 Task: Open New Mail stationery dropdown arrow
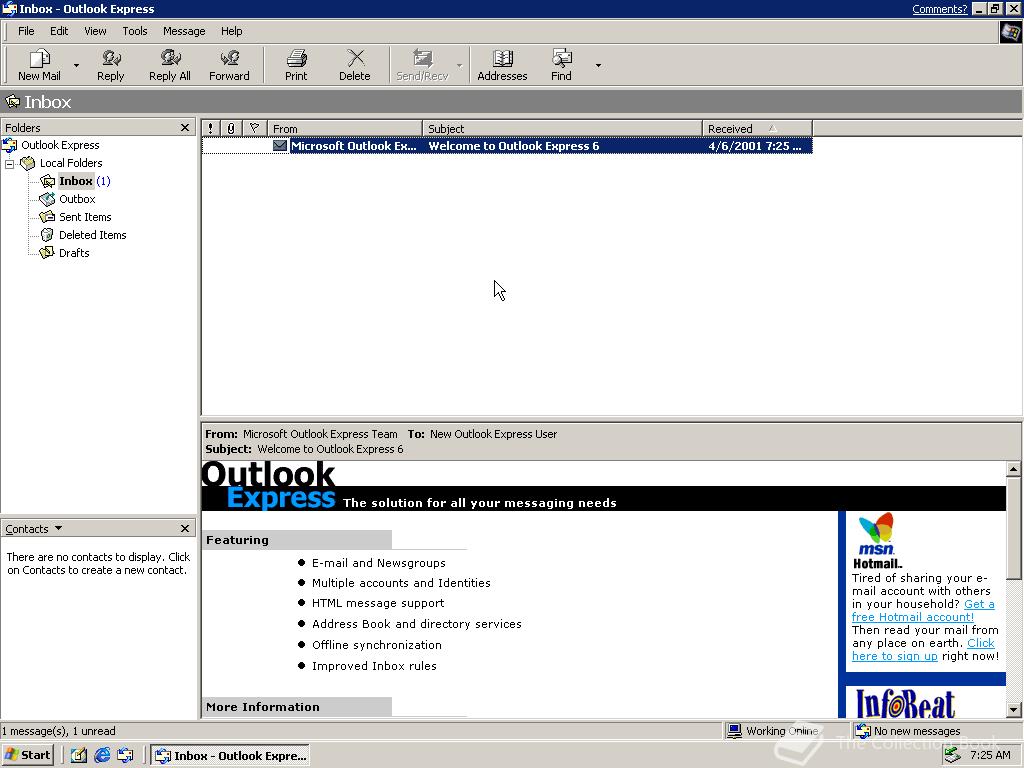tap(76, 65)
